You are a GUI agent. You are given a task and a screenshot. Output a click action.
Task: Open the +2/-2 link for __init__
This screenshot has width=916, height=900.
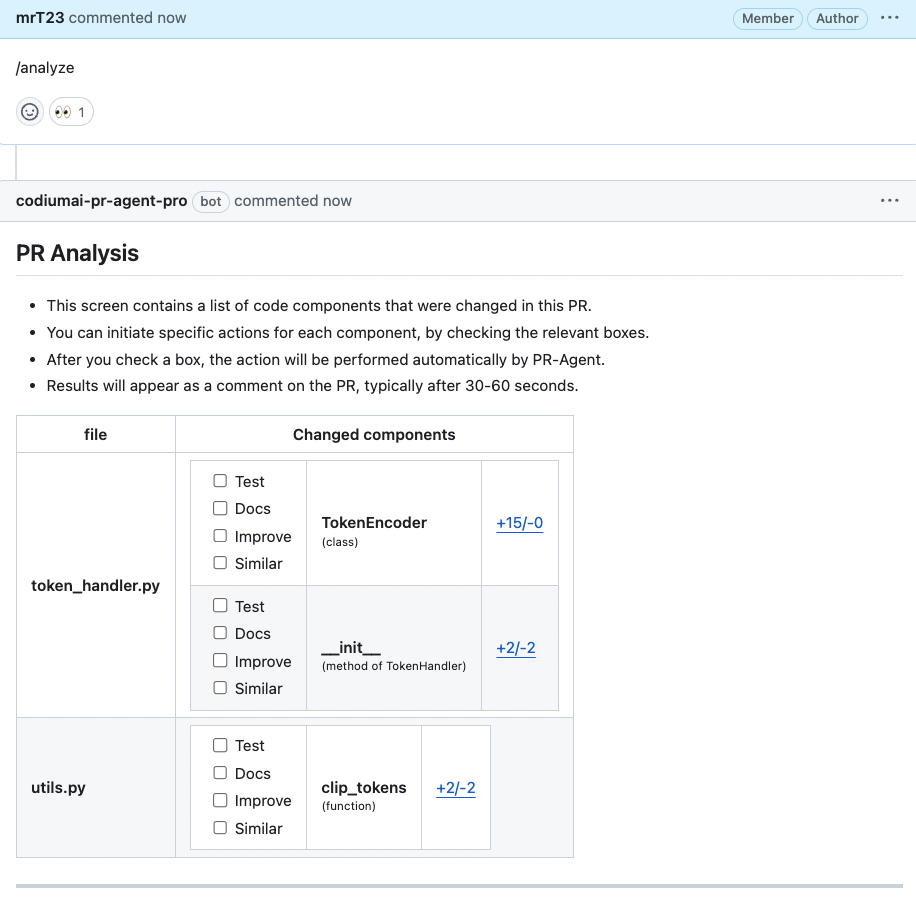[x=515, y=648]
